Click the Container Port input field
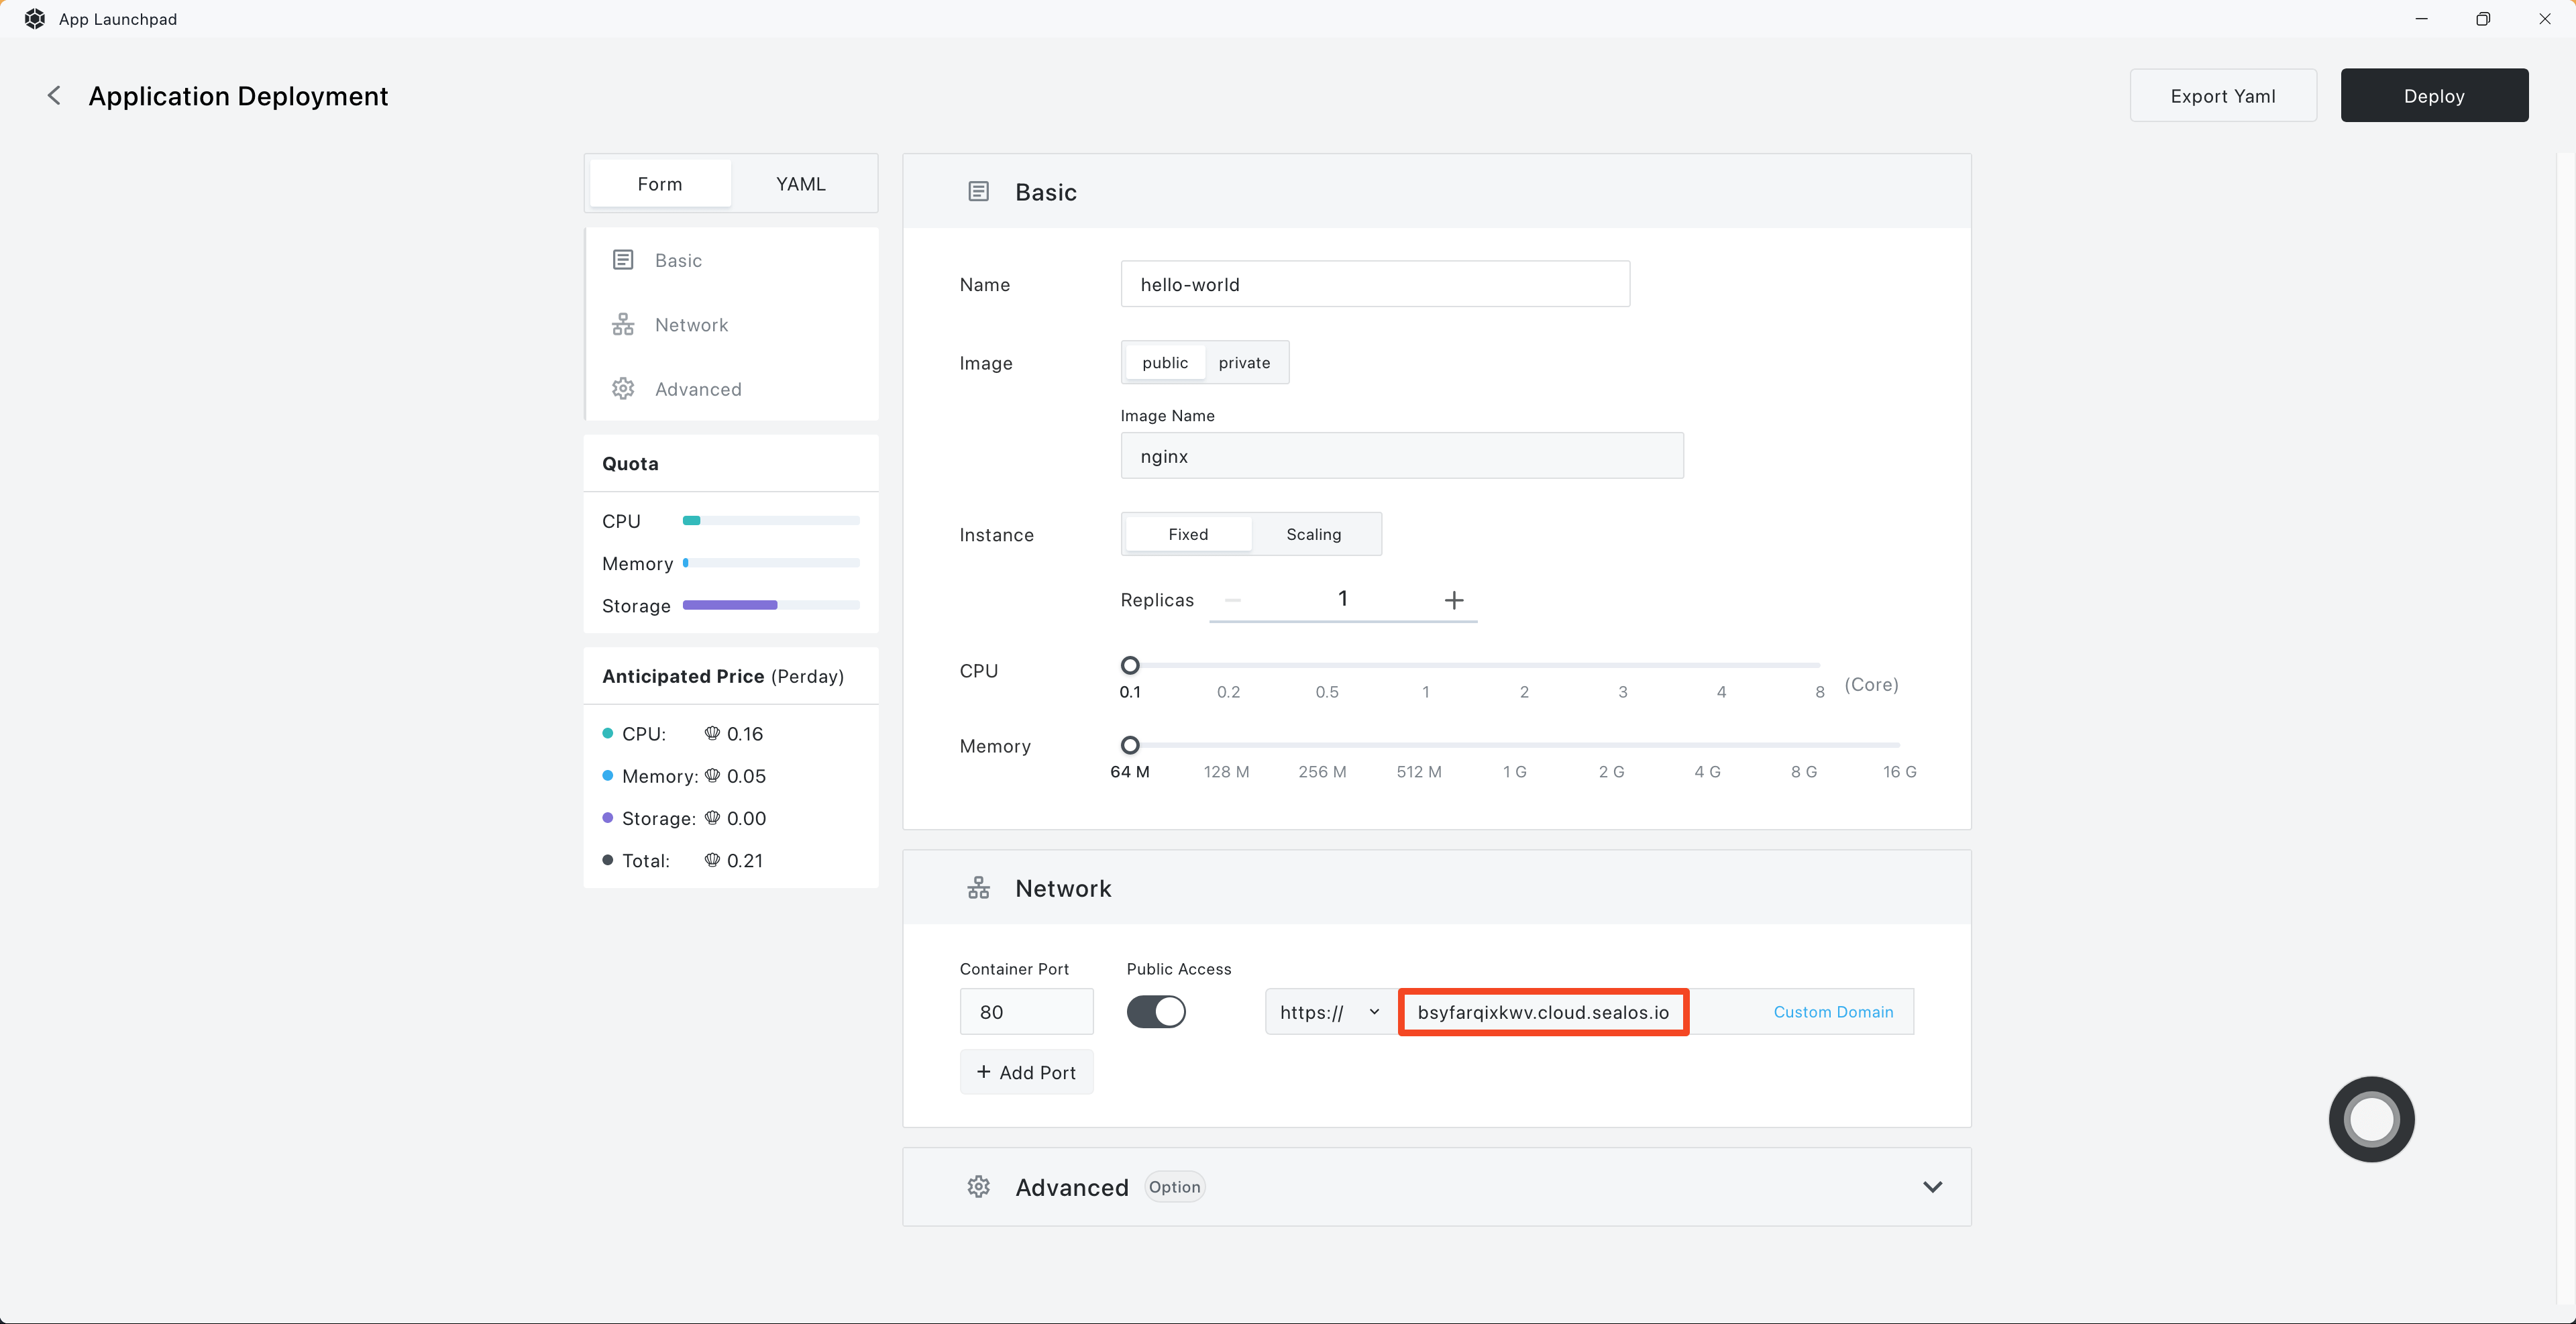The width and height of the screenshot is (2576, 1324). (1026, 1012)
